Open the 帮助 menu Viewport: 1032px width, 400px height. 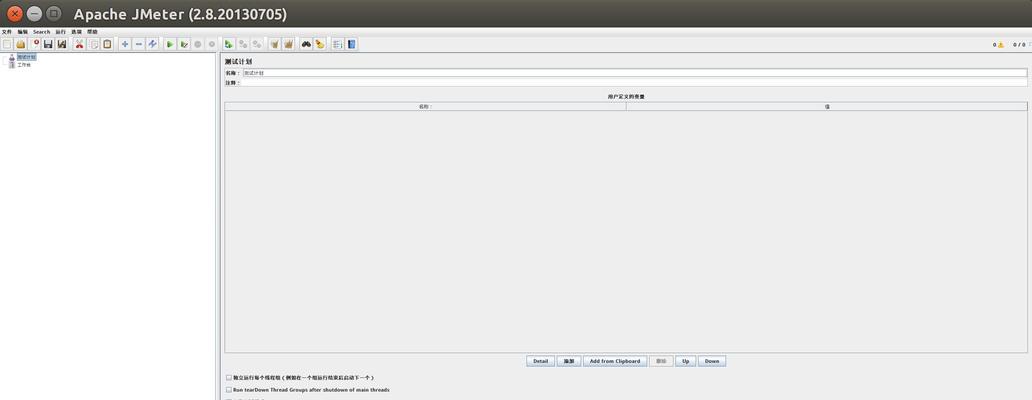click(x=92, y=32)
